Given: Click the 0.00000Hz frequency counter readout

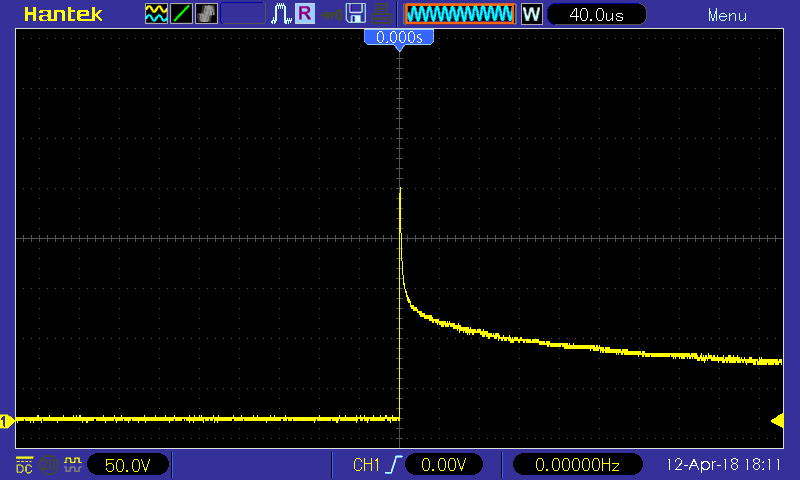Looking at the screenshot, I should pyautogui.click(x=577, y=465).
